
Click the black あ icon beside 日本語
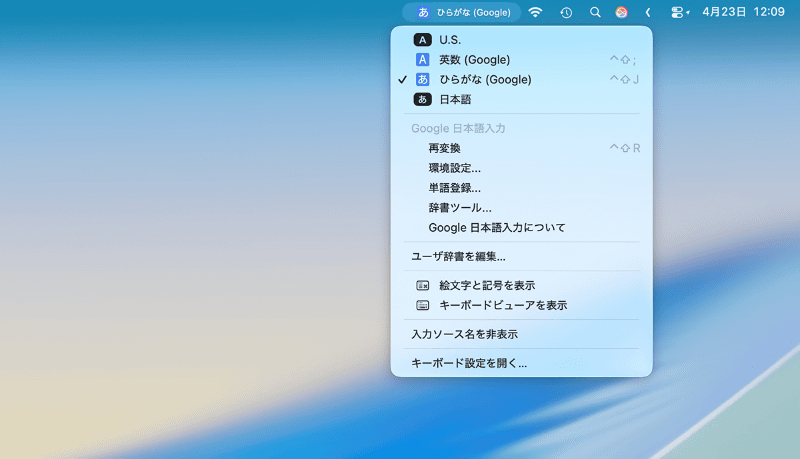(x=422, y=99)
